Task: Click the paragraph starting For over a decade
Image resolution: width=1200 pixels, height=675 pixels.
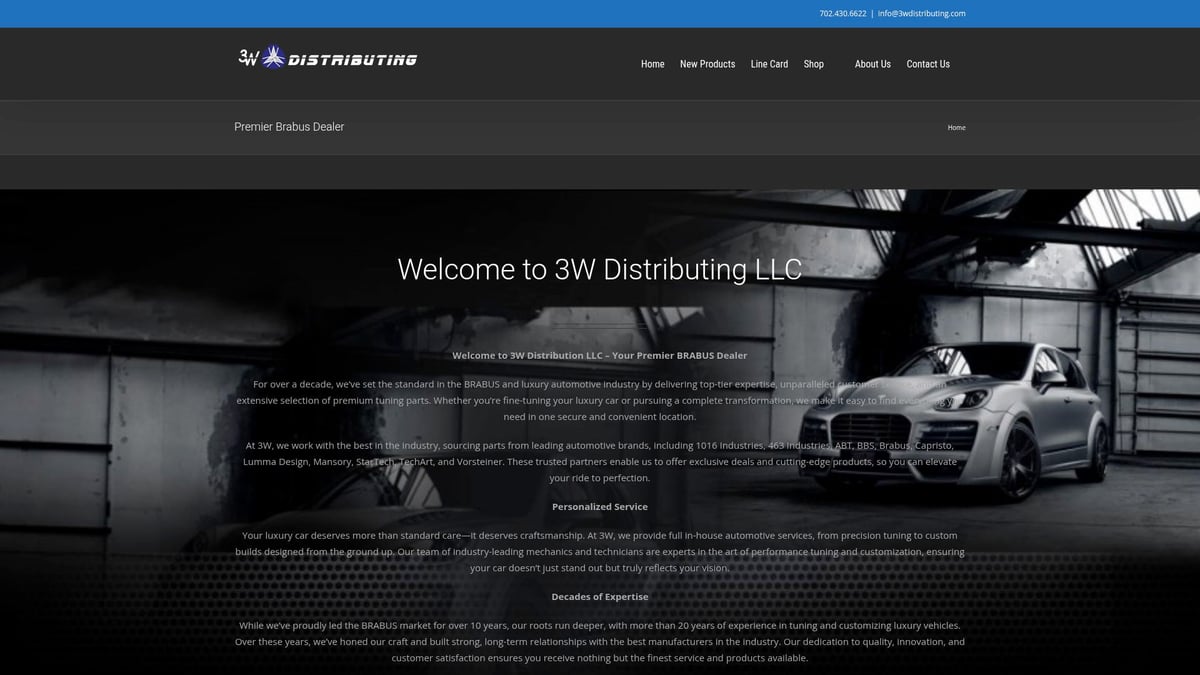Action: tap(599, 400)
